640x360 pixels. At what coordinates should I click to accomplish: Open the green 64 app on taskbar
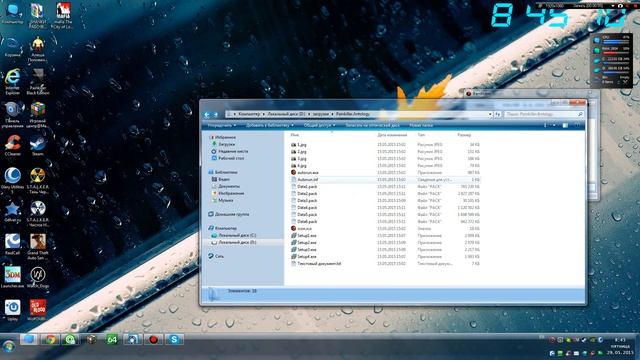112,339
